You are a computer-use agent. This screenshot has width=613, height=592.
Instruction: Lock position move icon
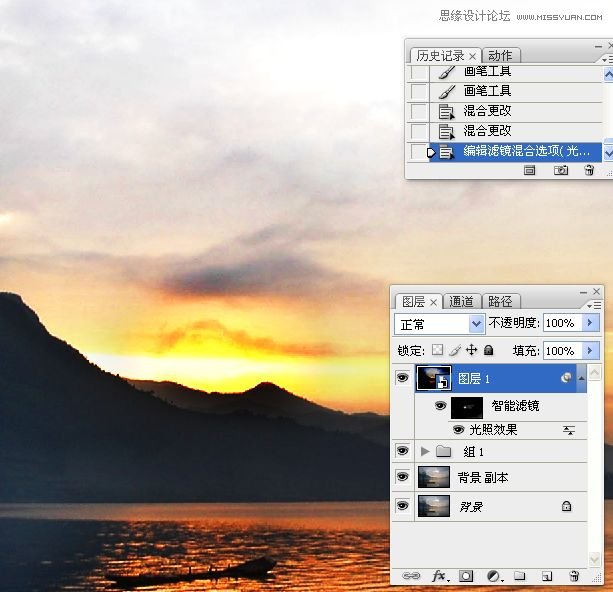pos(472,350)
